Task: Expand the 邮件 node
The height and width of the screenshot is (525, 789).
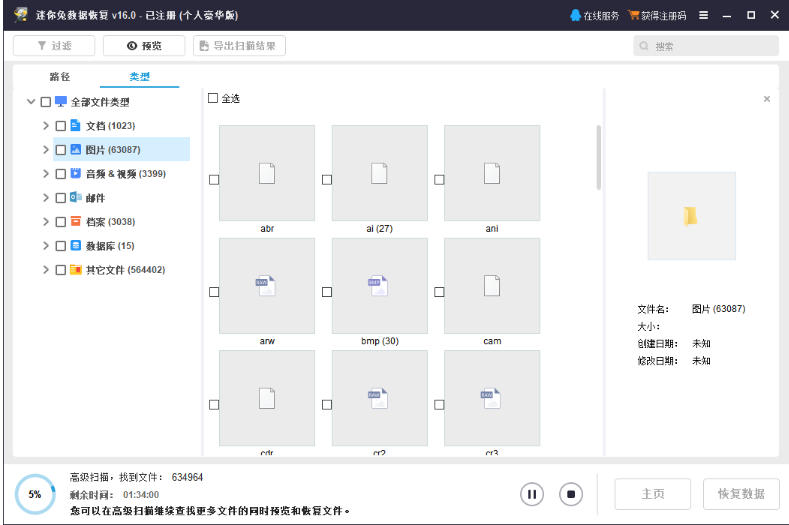Action: tap(46, 198)
